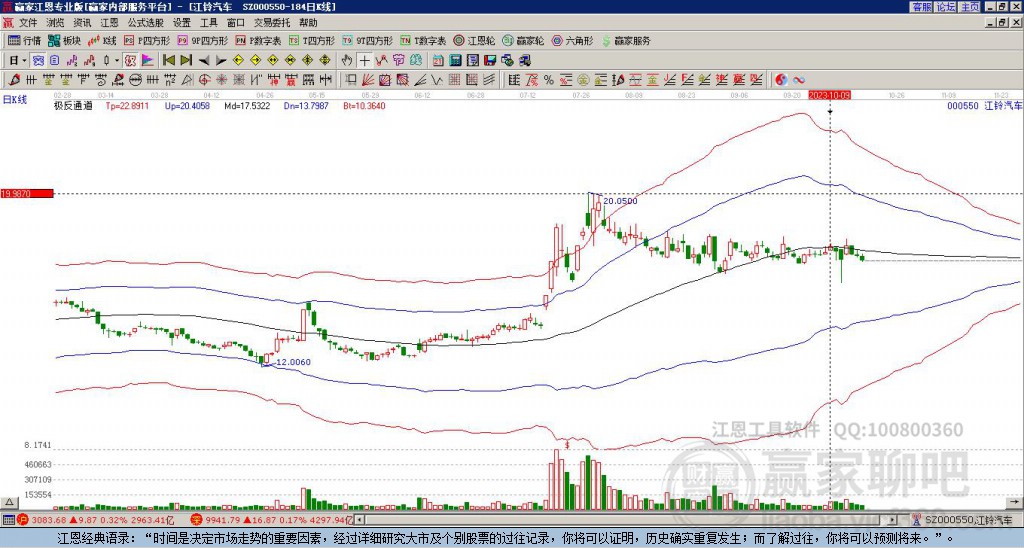Select the percent sign tool

click(x=549, y=80)
